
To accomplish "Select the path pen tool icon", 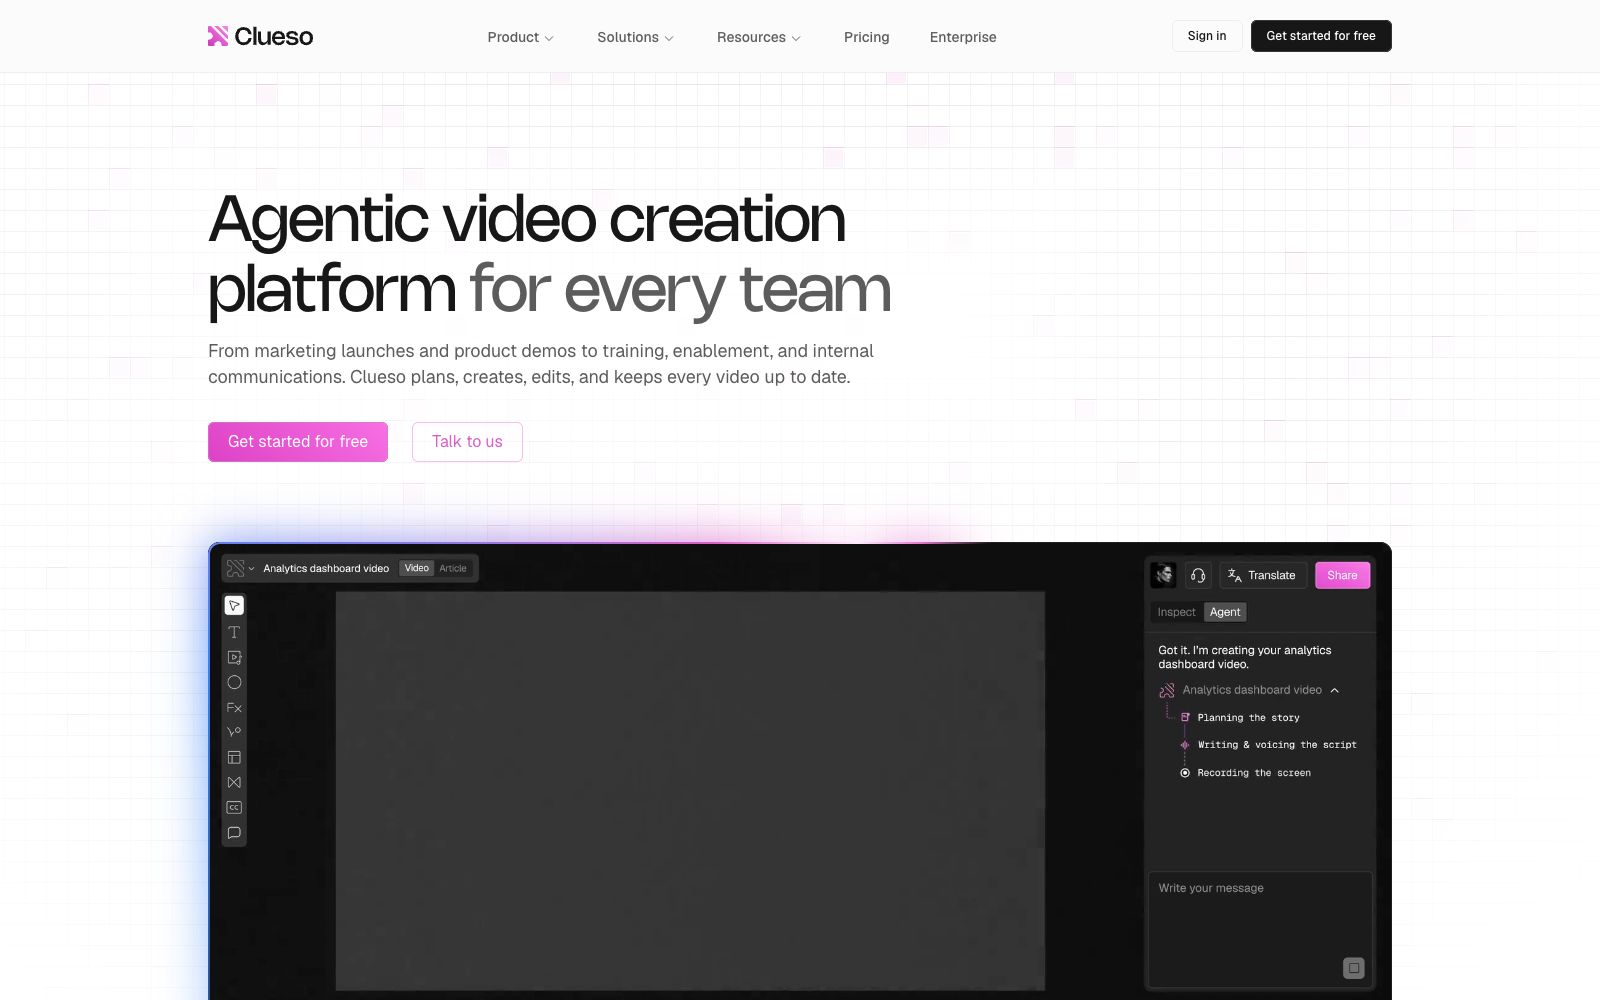I will click(x=234, y=732).
